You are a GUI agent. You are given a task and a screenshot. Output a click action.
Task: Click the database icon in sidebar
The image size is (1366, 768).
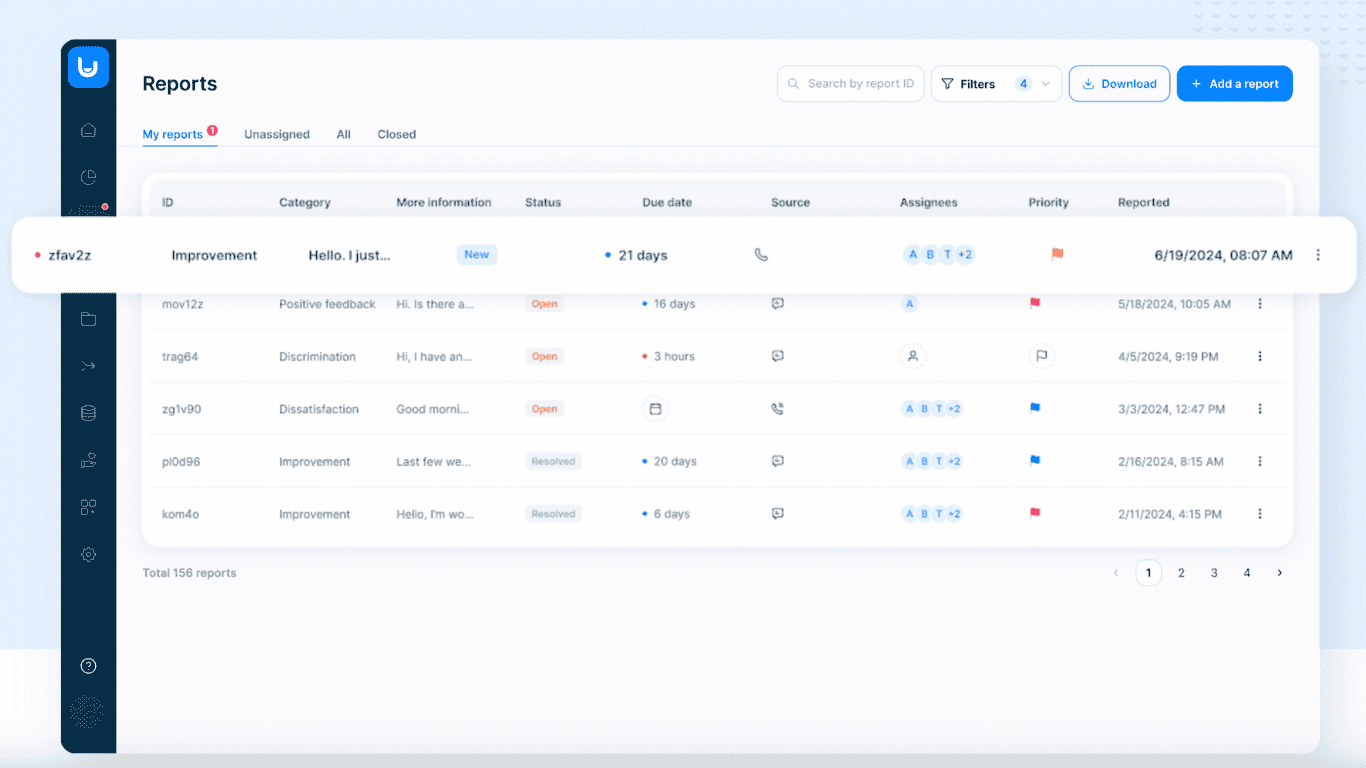click(x=88, y=413)
